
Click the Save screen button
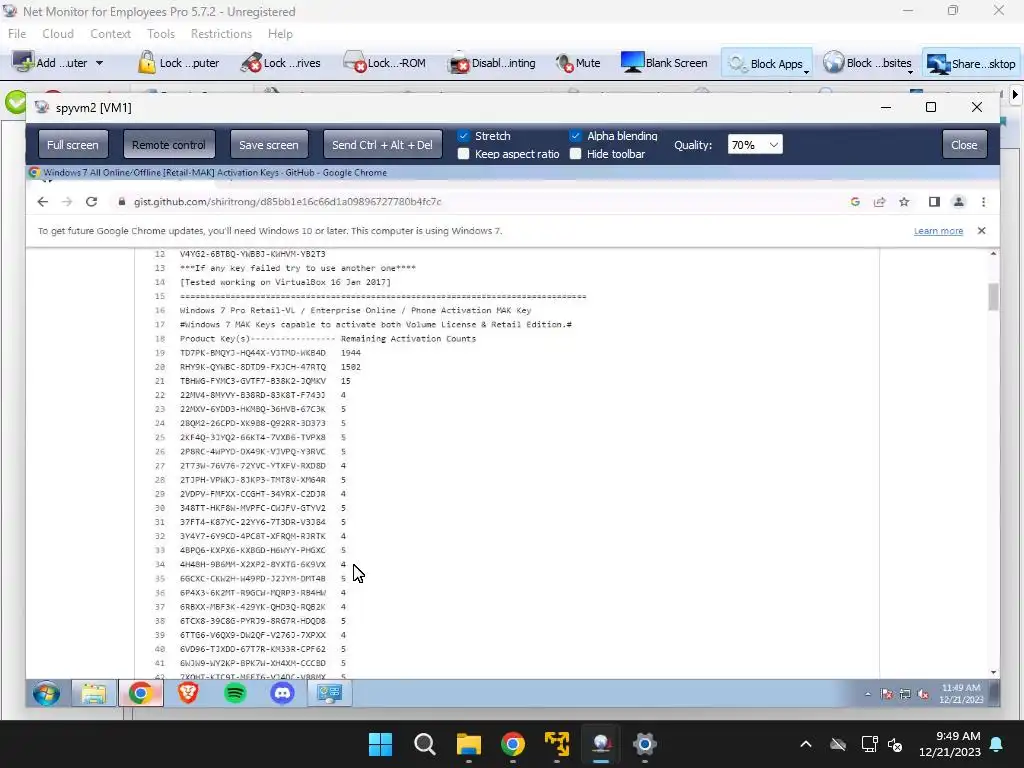click(268, 144)
